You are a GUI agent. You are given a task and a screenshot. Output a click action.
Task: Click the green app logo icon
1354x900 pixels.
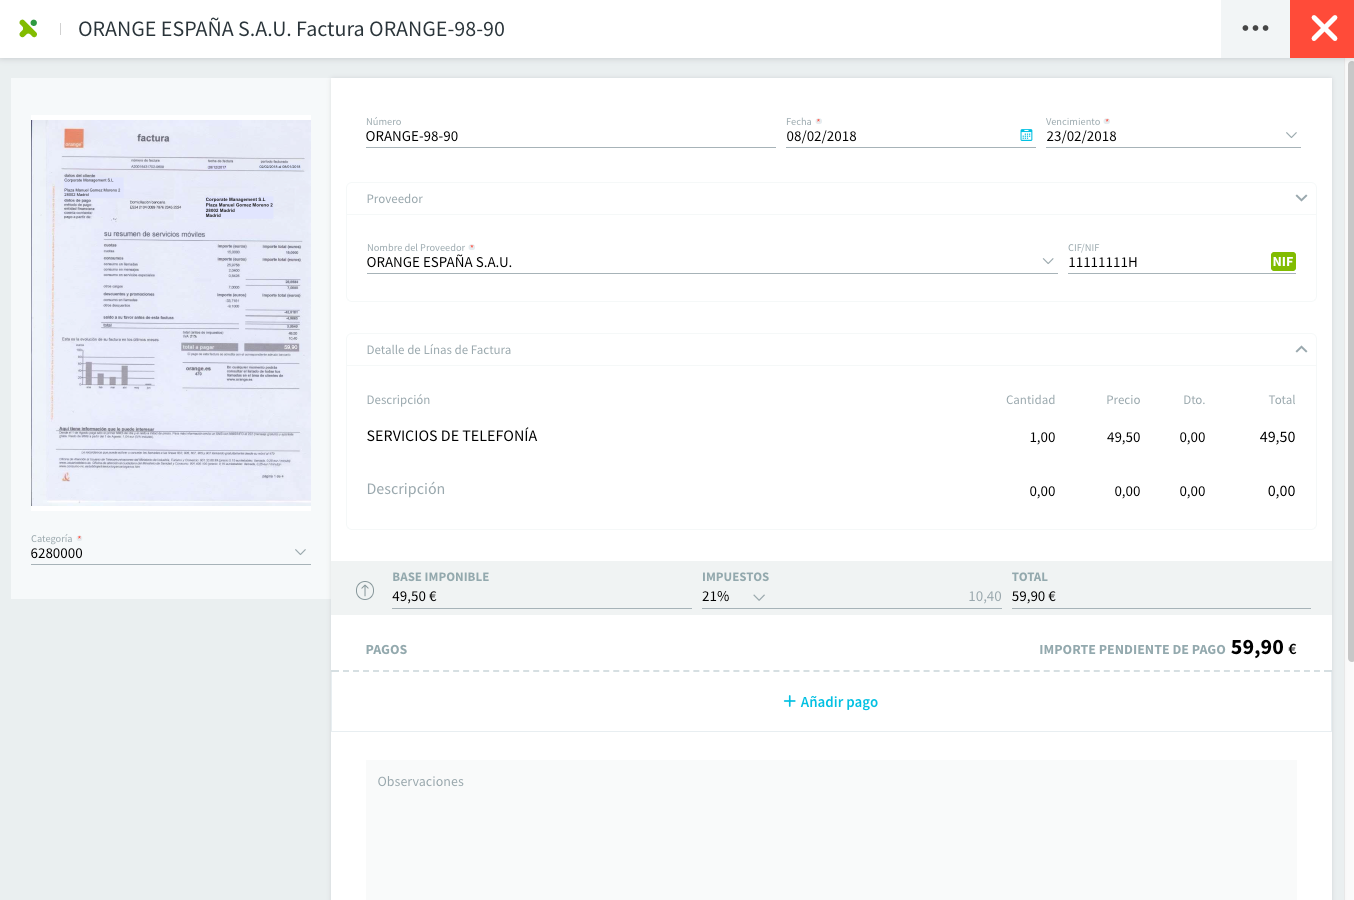(x=28, y=28)
